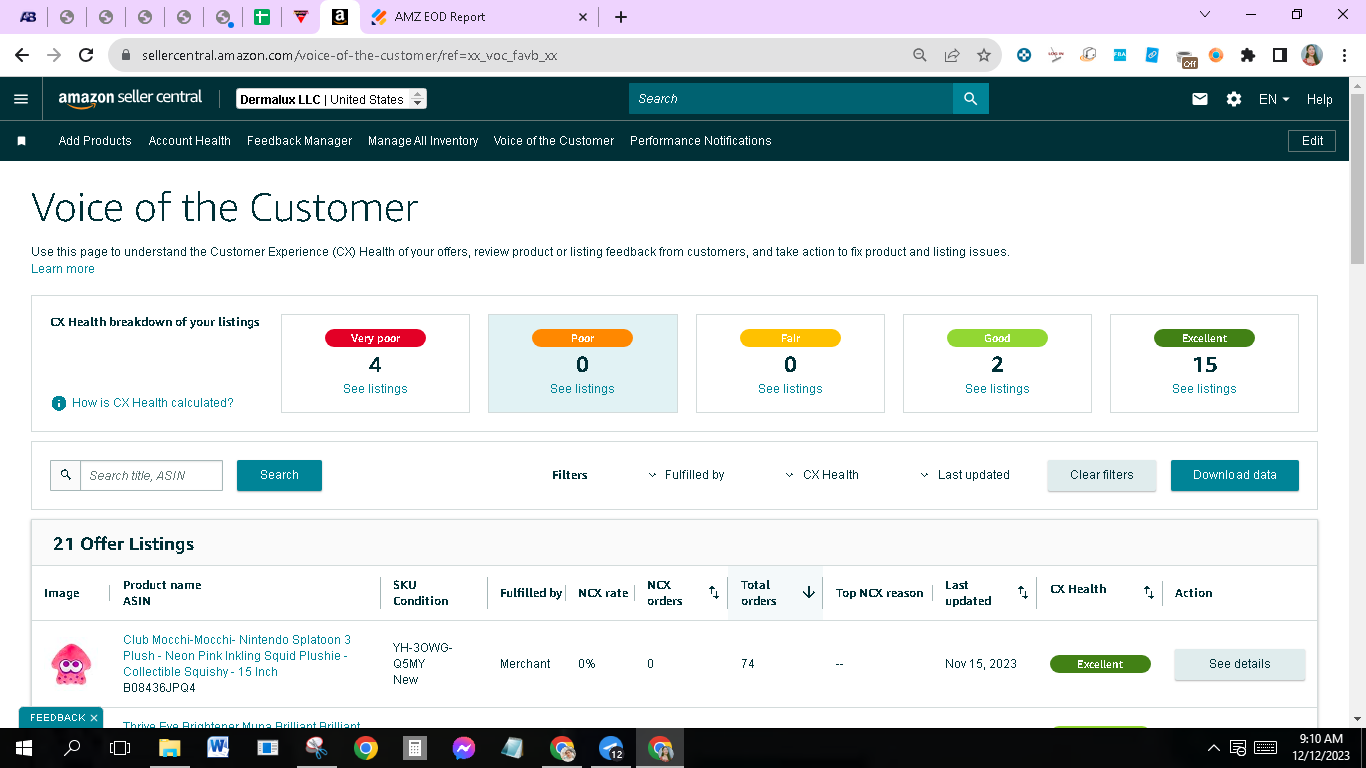See details for the Squid Plushie listing
The height and width of the screenshot is (768, 1366).
coord(1240,664)
